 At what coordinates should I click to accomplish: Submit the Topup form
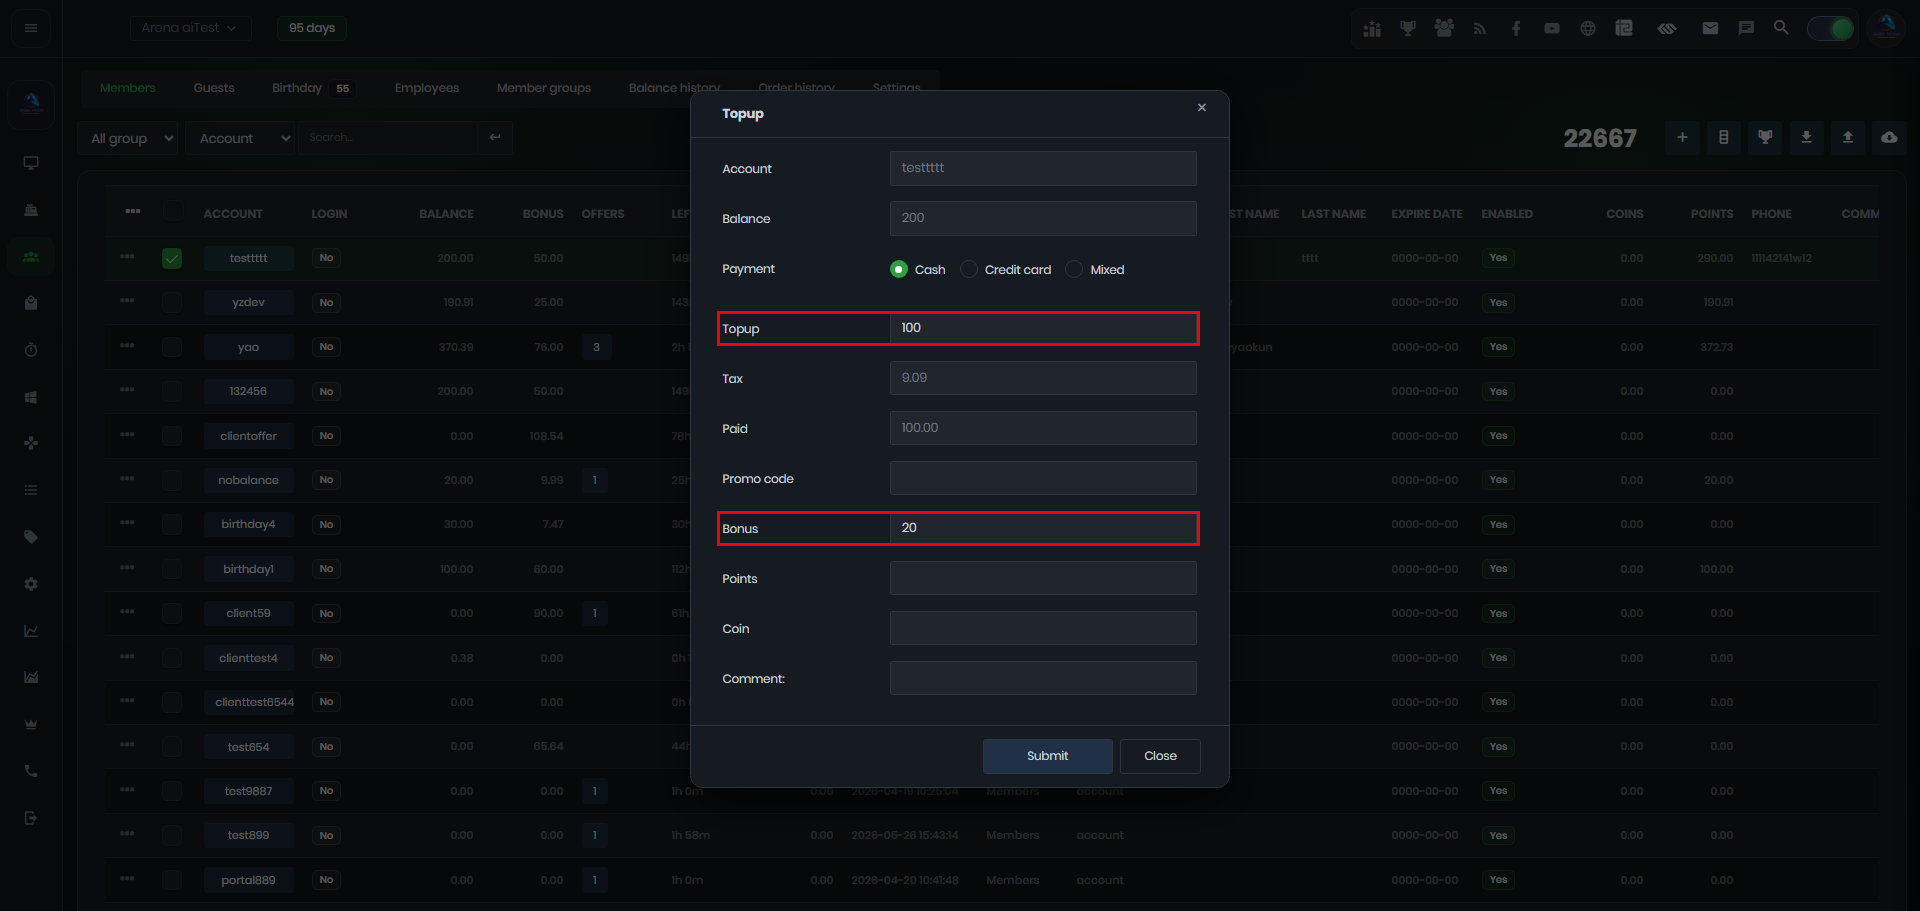click(1047, 756)
